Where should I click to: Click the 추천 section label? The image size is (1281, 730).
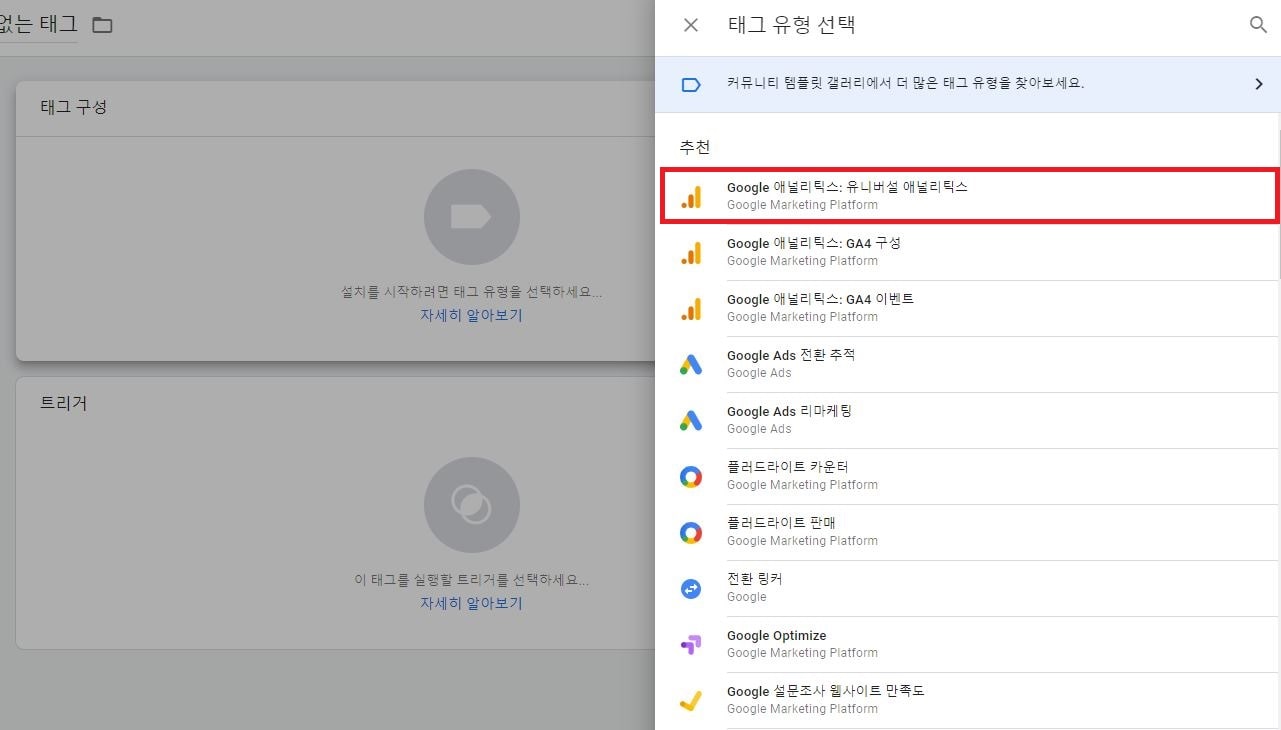click(x=695, y=147)
